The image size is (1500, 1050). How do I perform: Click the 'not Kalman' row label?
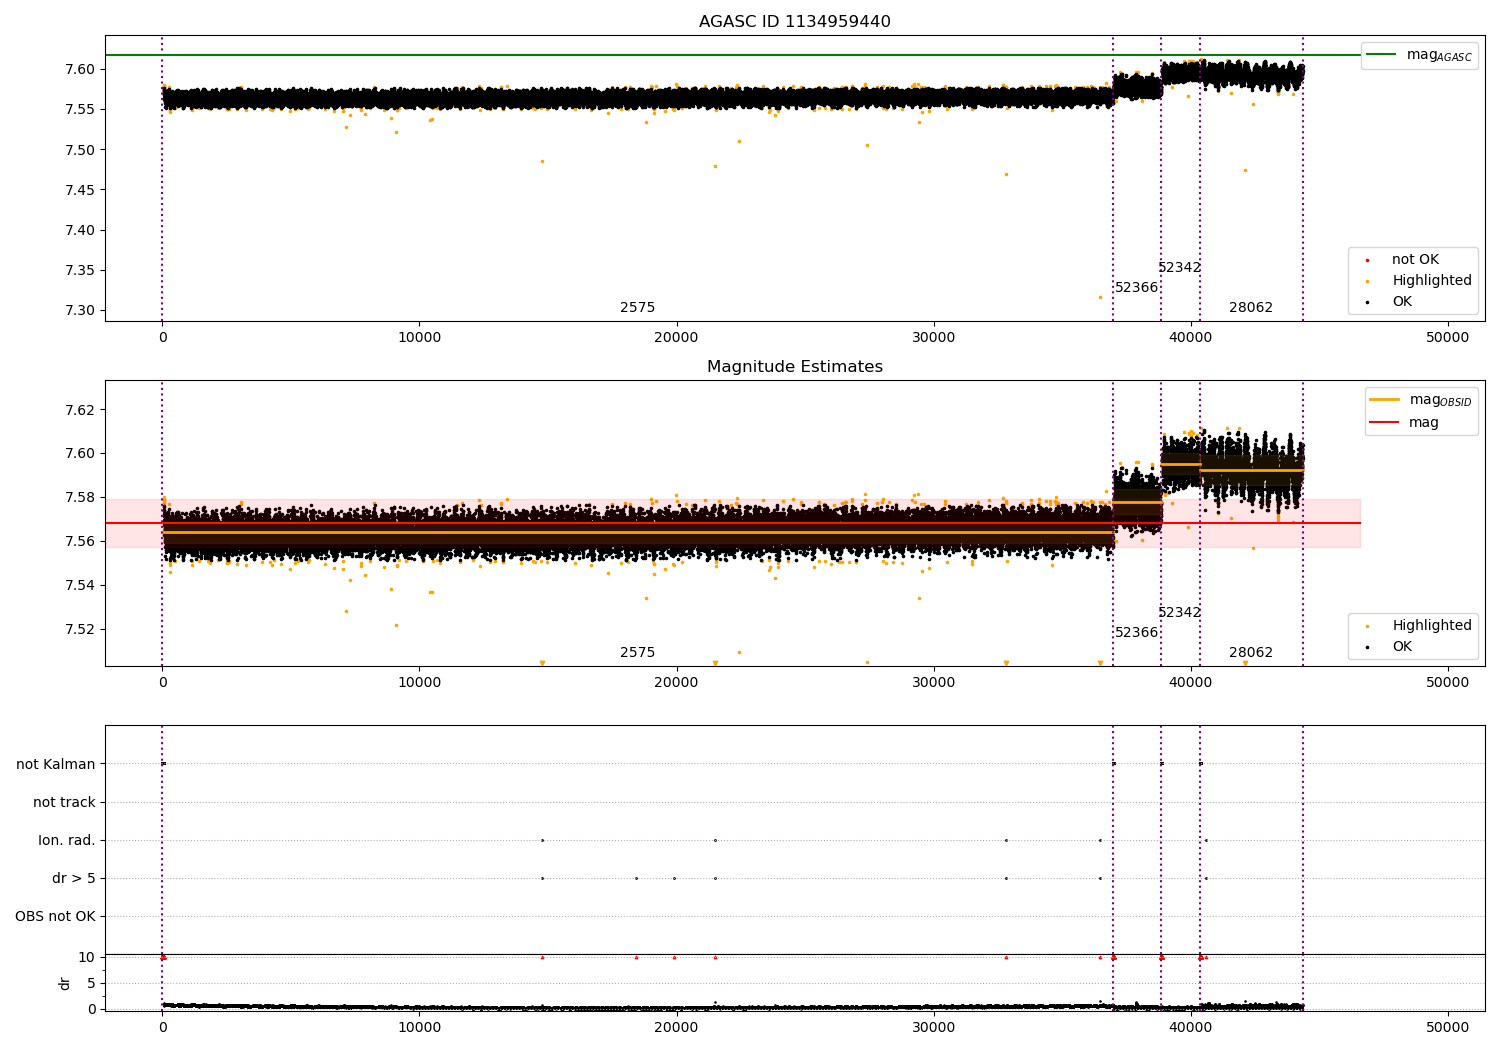(x=56, y=765)
